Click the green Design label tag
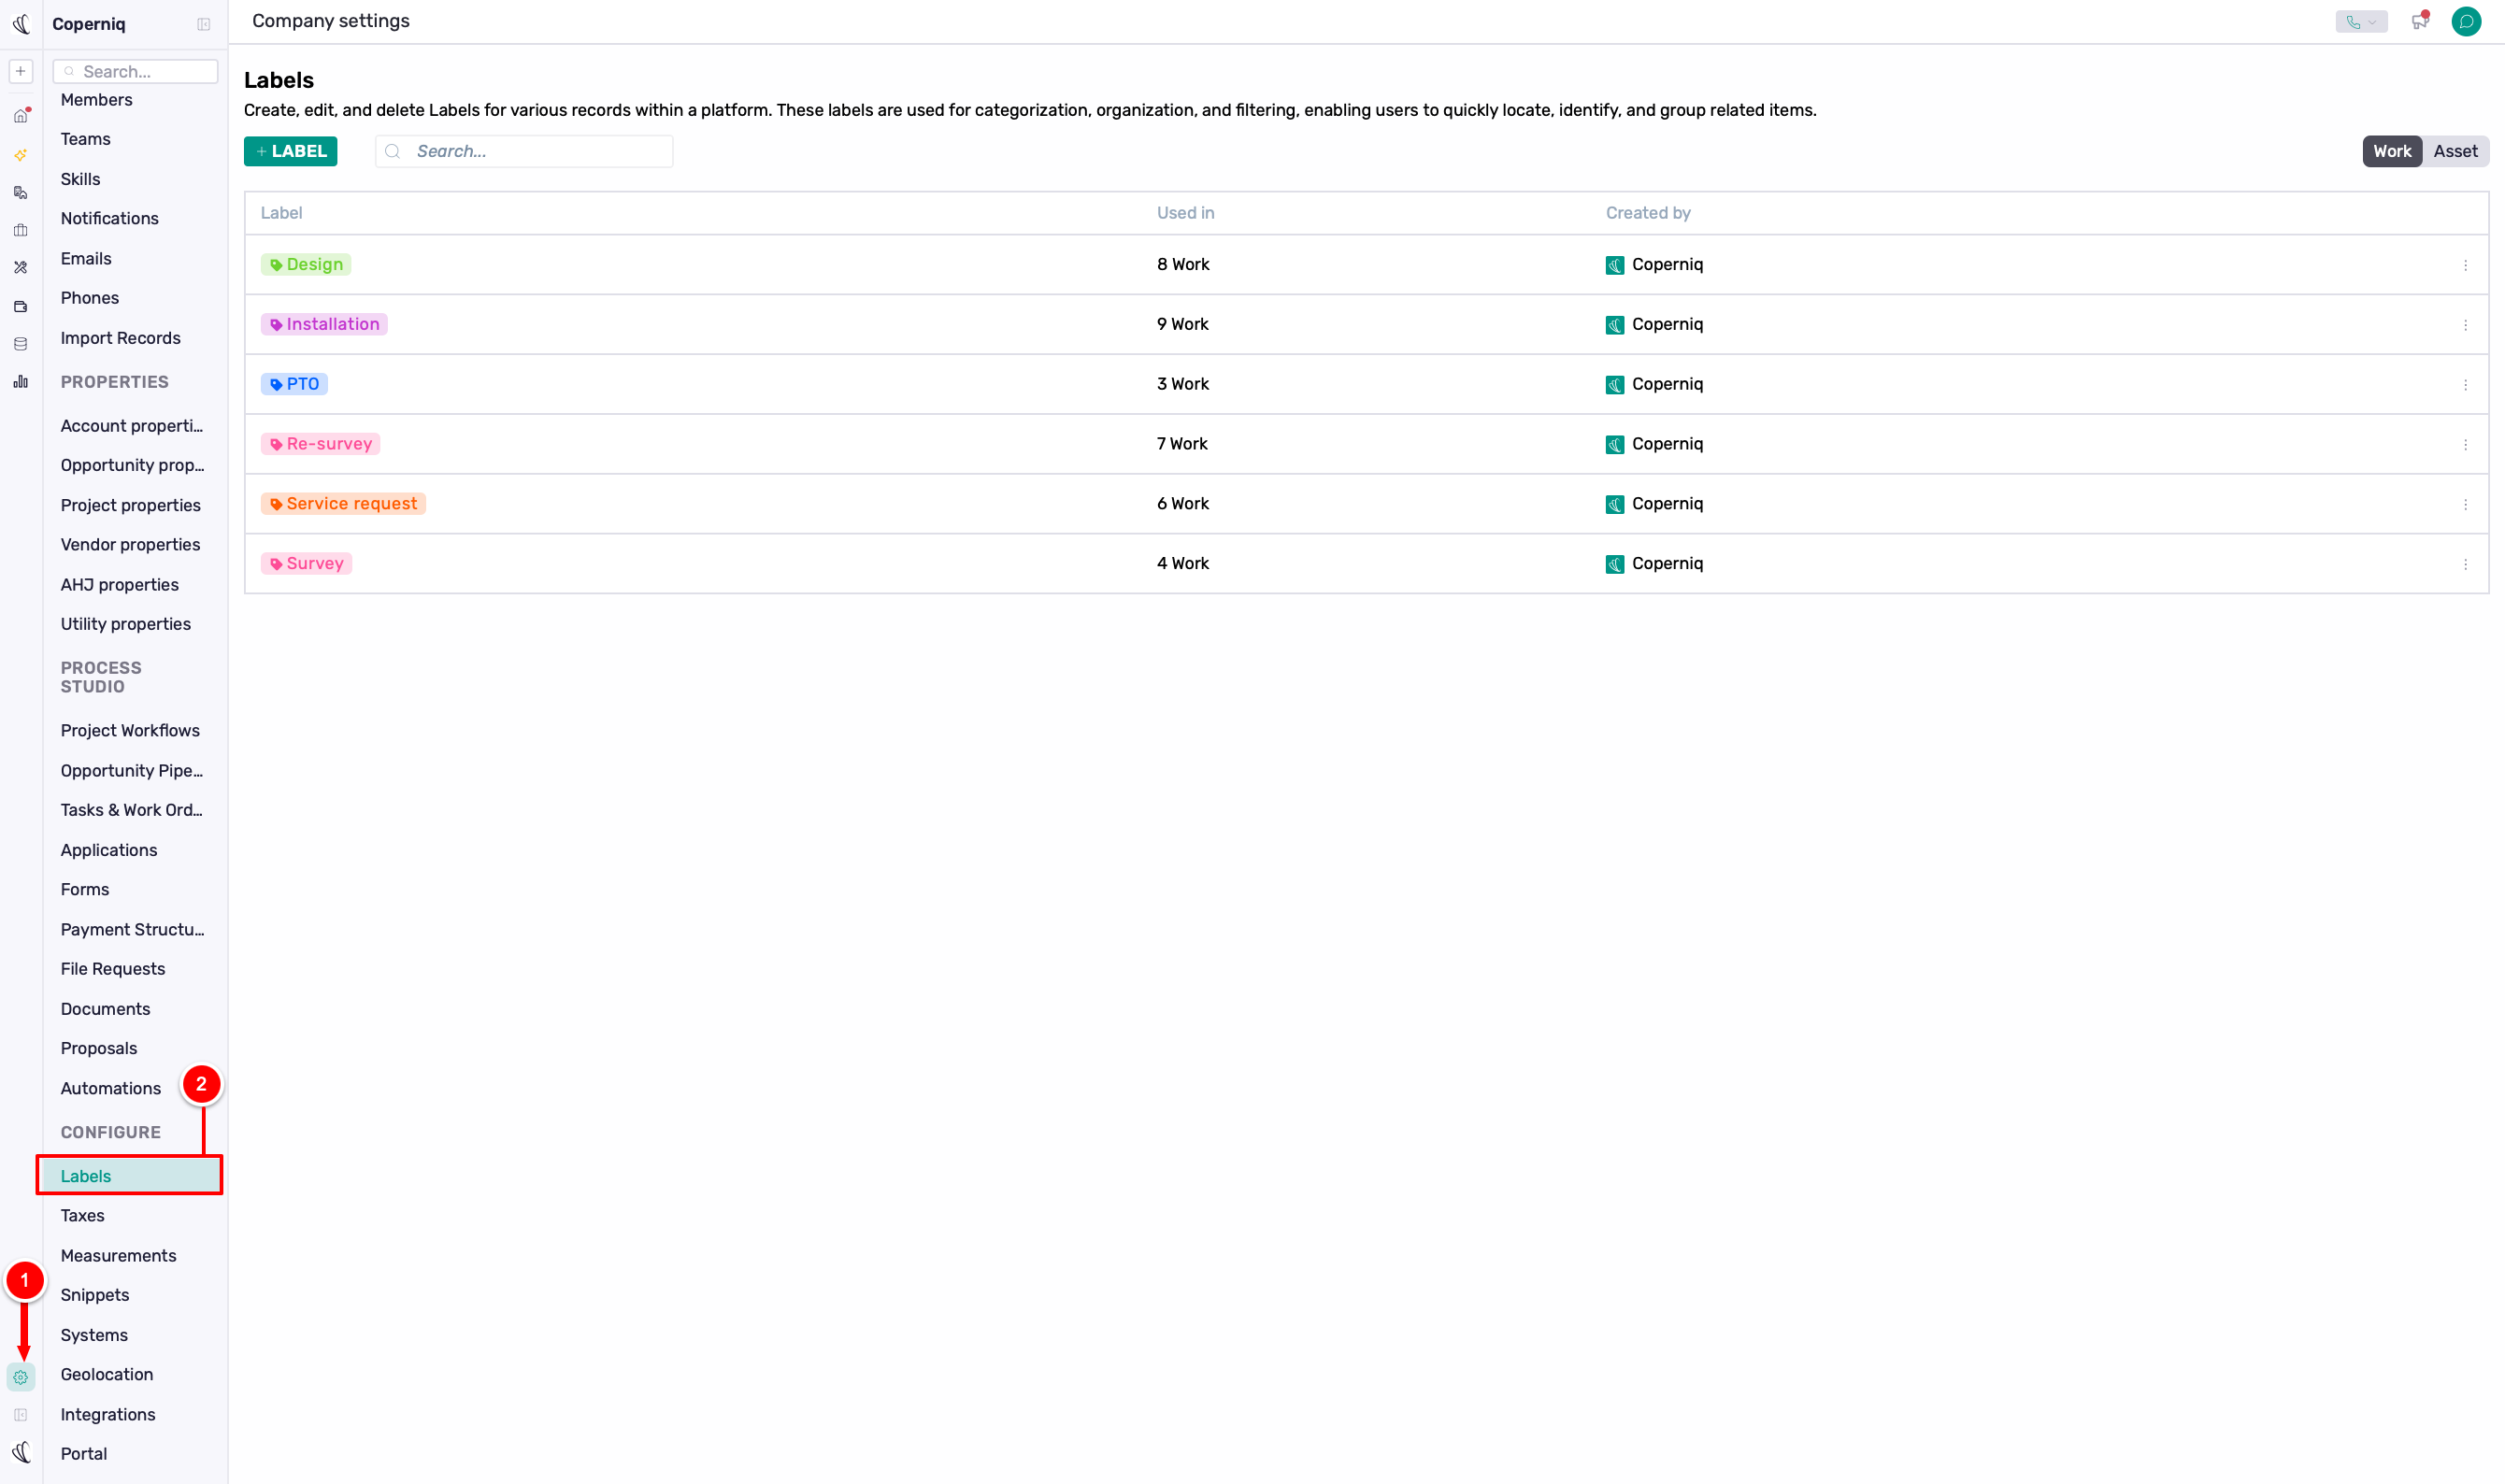Screen dimensions: 2505x1484 [x=306, y=264]
